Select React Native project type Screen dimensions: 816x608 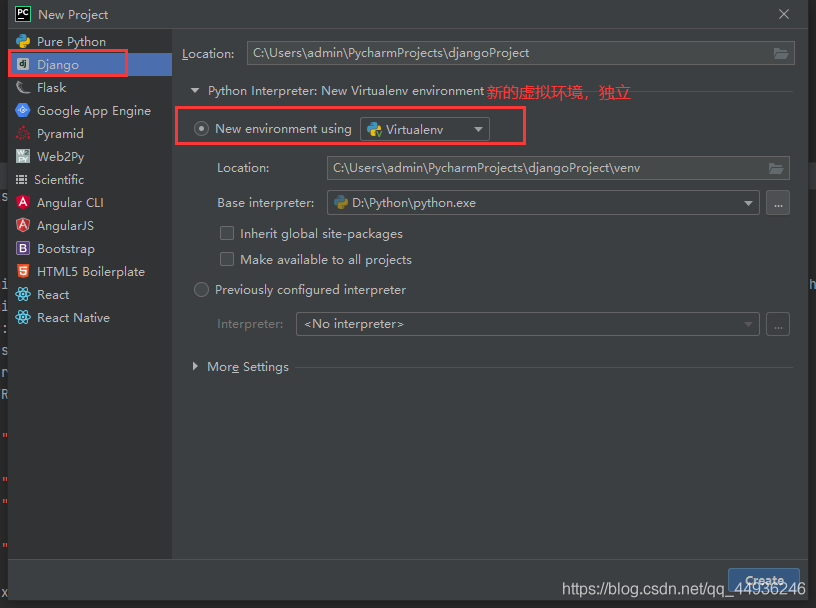(x=90, y=317)
